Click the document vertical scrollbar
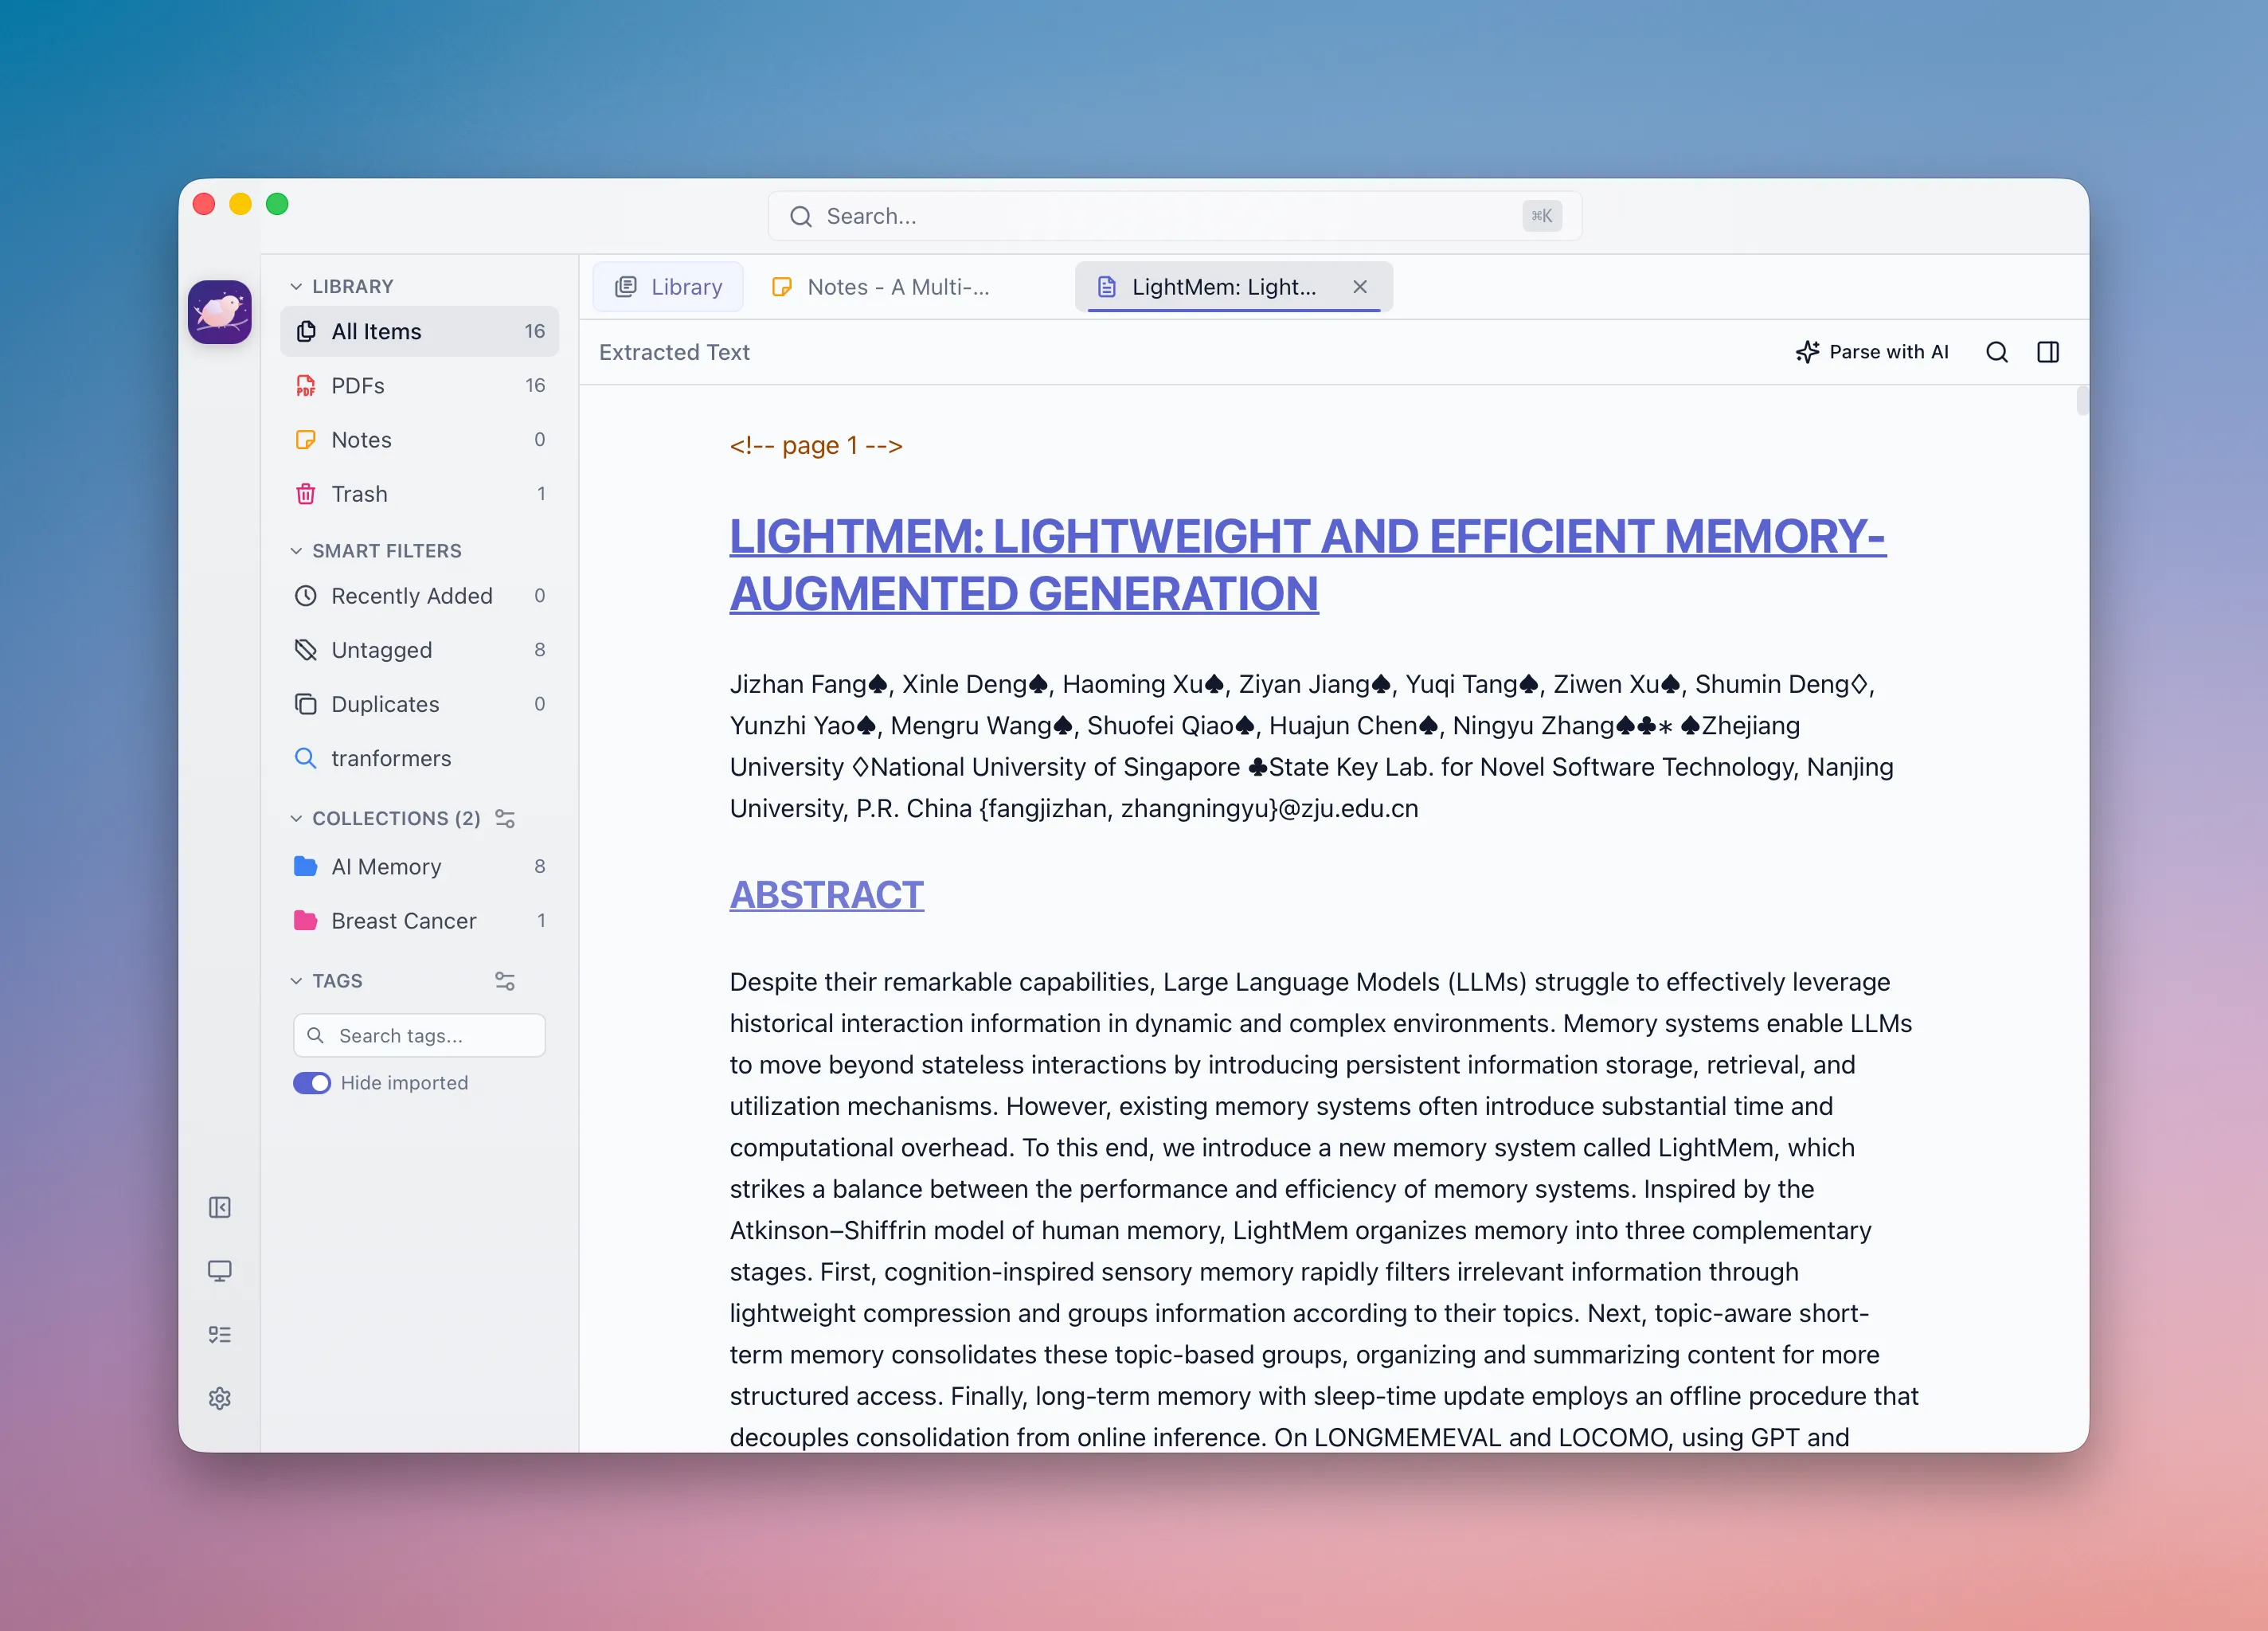The width and height of the screenshot is (2268, 1631). [2082, 400]
